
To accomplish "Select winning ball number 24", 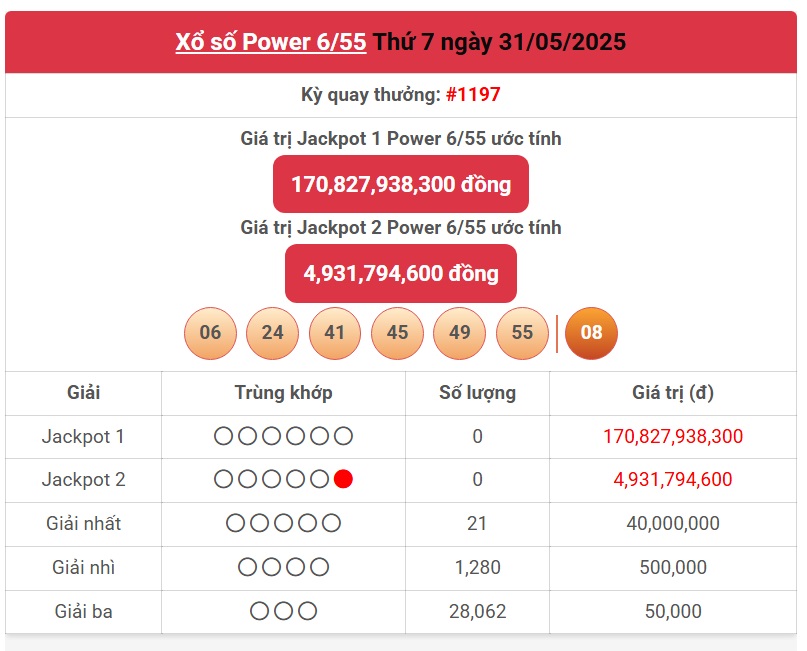I will click(272, 333).
